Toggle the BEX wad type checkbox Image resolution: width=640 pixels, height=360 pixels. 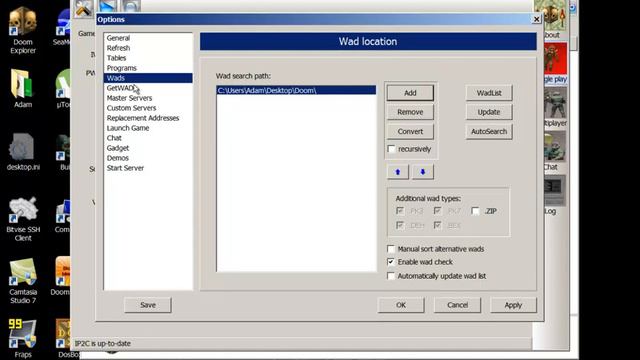[438, 225]
